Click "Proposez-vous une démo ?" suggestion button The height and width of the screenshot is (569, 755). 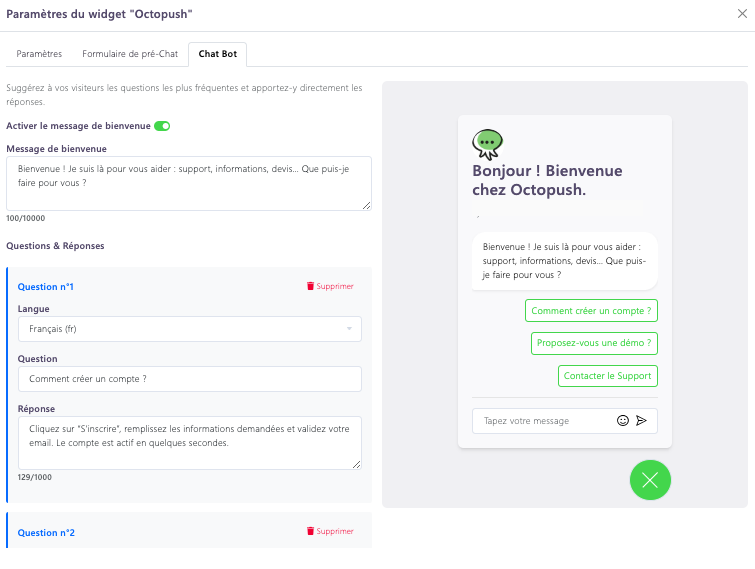coord(594,343)
